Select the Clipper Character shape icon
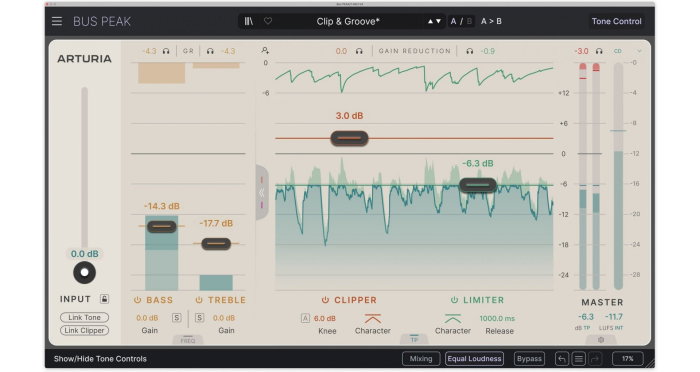This screenshot has height=372, width=700. click(x=372, y=319)
